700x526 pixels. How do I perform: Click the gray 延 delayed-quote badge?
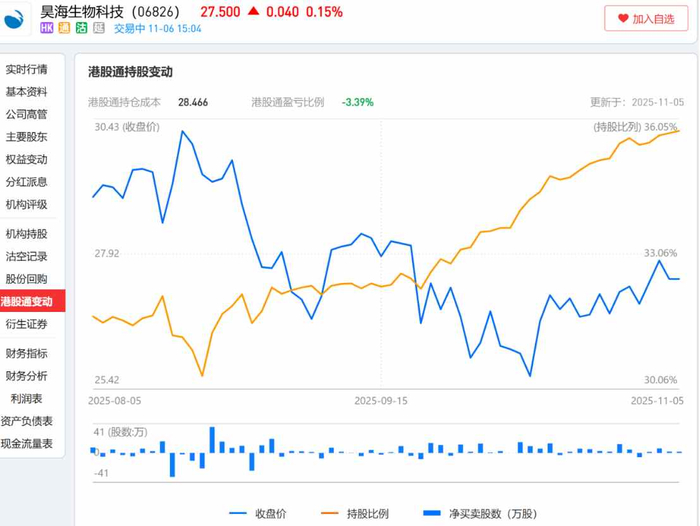coord(98,28)
